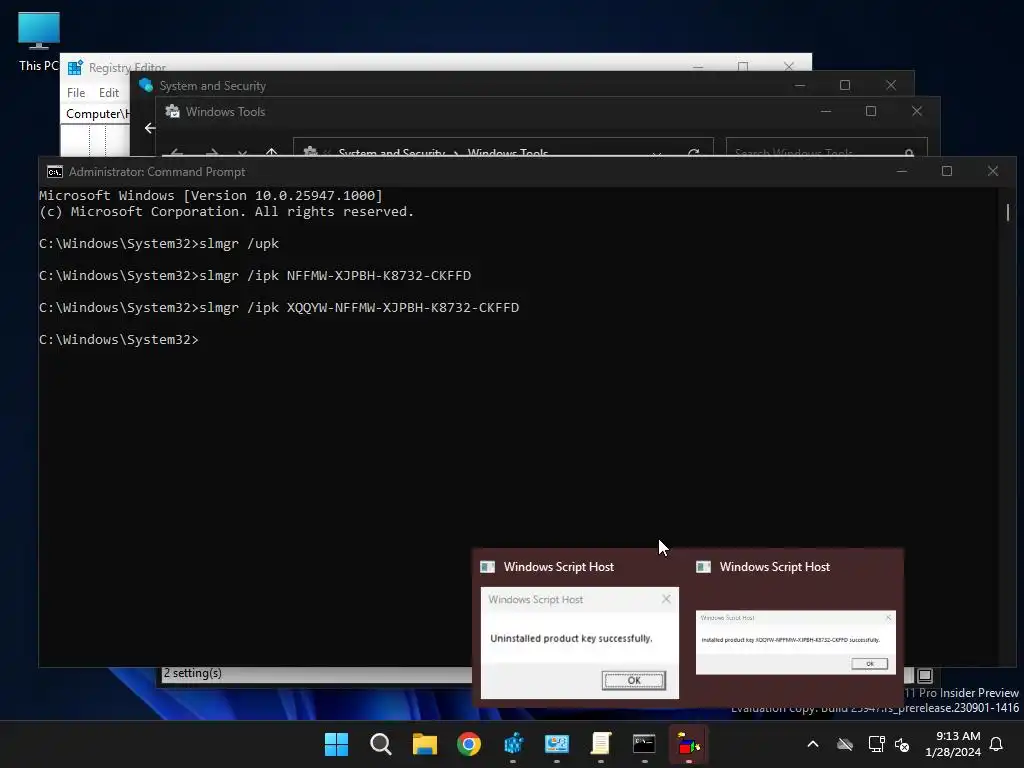Open the clock showing 9:13 AM
This screenshot has width=1024, height=768.
tap(953, 744)
